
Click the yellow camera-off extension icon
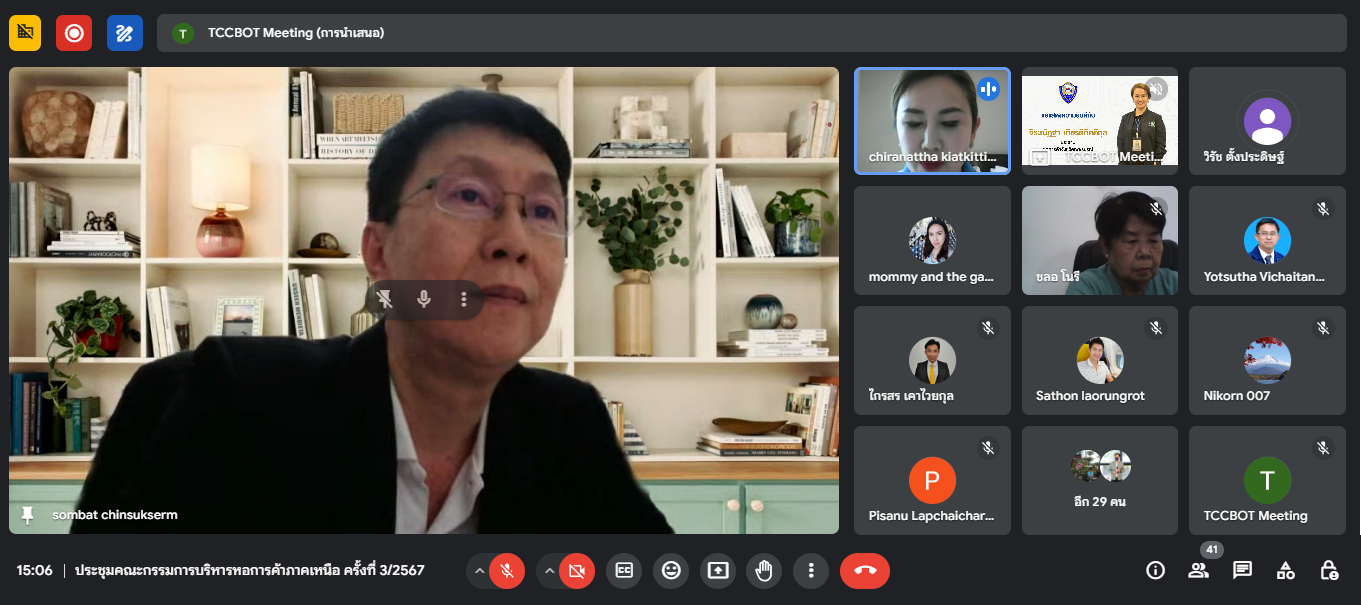(x=25, y=33)
